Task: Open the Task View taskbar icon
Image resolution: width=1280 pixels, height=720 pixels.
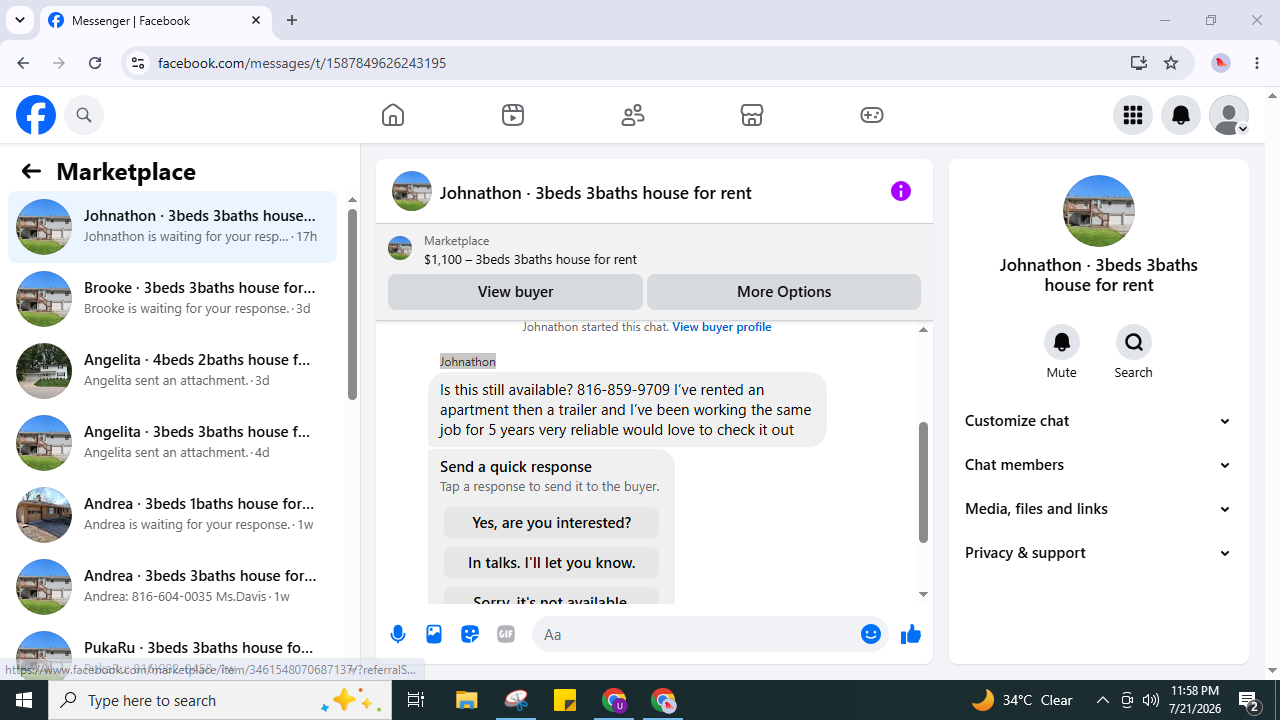Action: pyautogui.click(x=416, y=700)
